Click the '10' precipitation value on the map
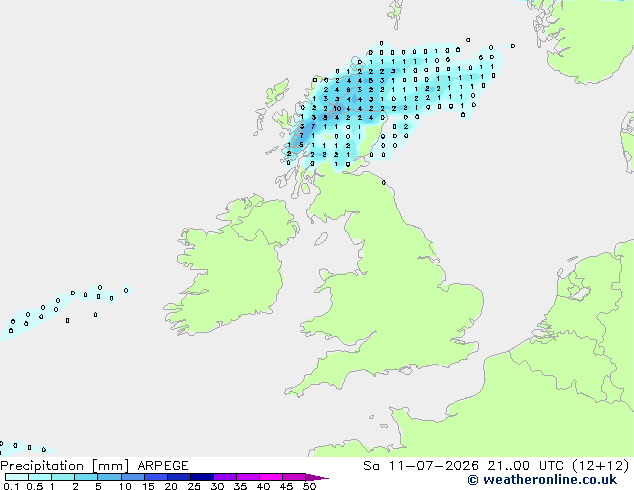 point(337,108)
